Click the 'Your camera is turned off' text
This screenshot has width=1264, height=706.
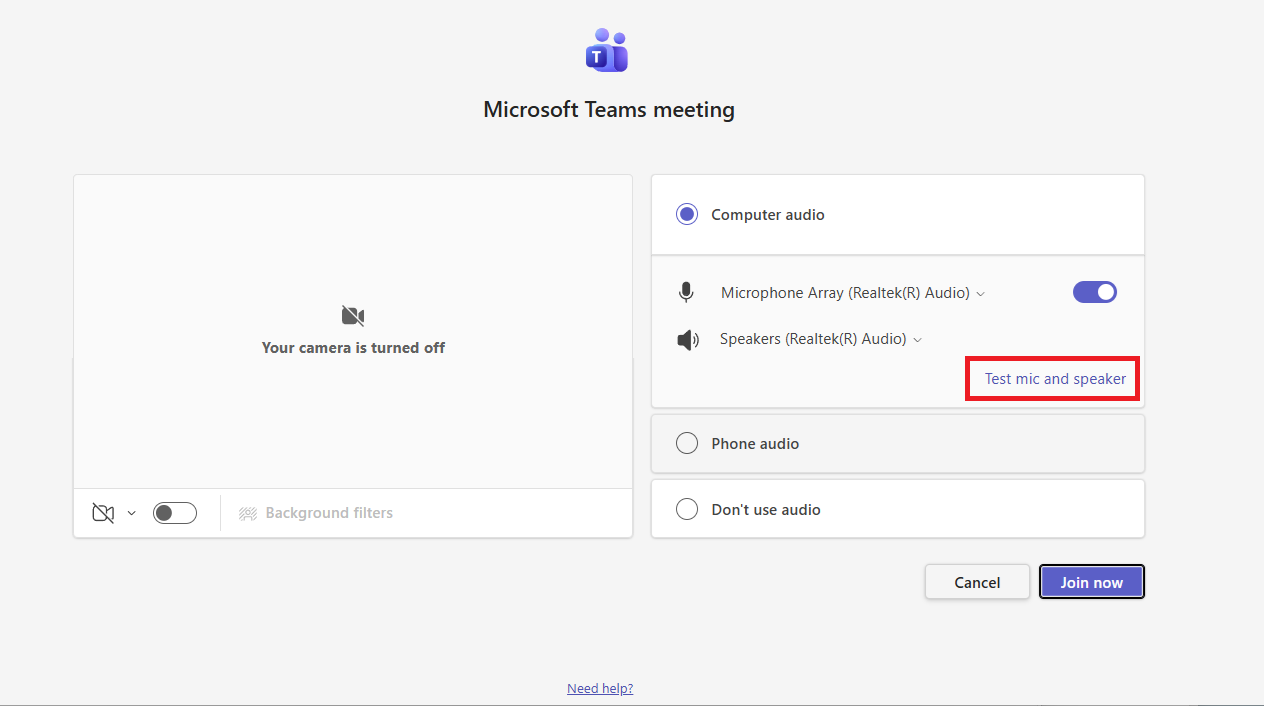pyautogui.click(x=353, y=348)
